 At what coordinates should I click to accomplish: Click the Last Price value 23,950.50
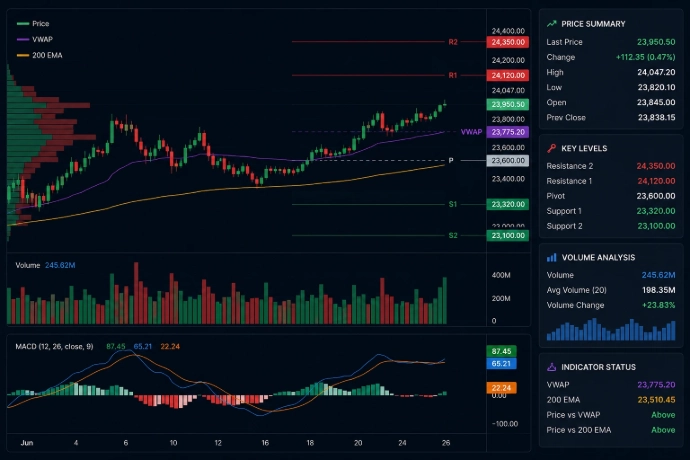(656, 42)
